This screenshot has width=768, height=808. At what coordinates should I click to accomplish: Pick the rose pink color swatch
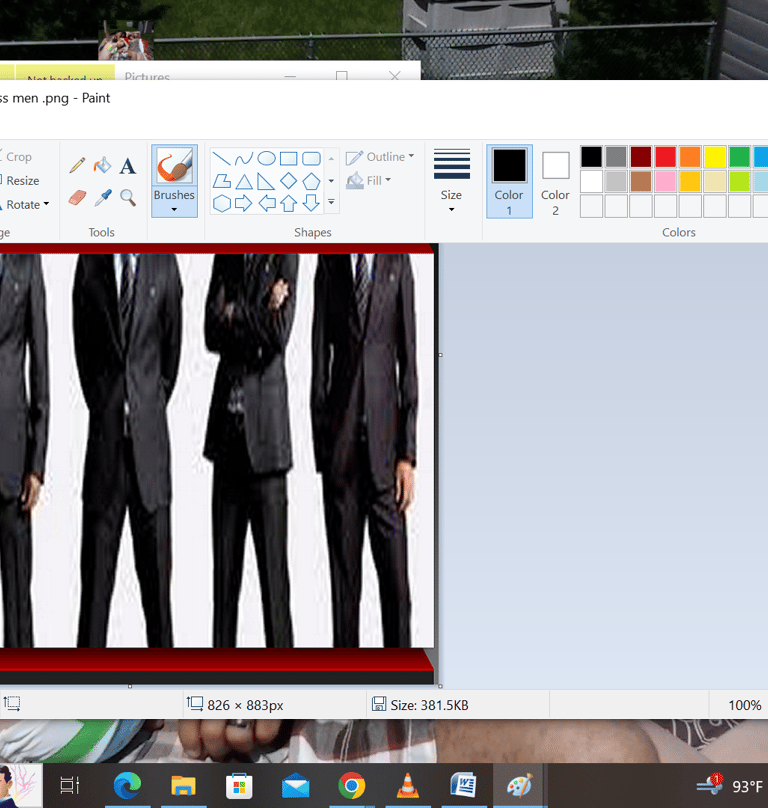coord(665,181)
